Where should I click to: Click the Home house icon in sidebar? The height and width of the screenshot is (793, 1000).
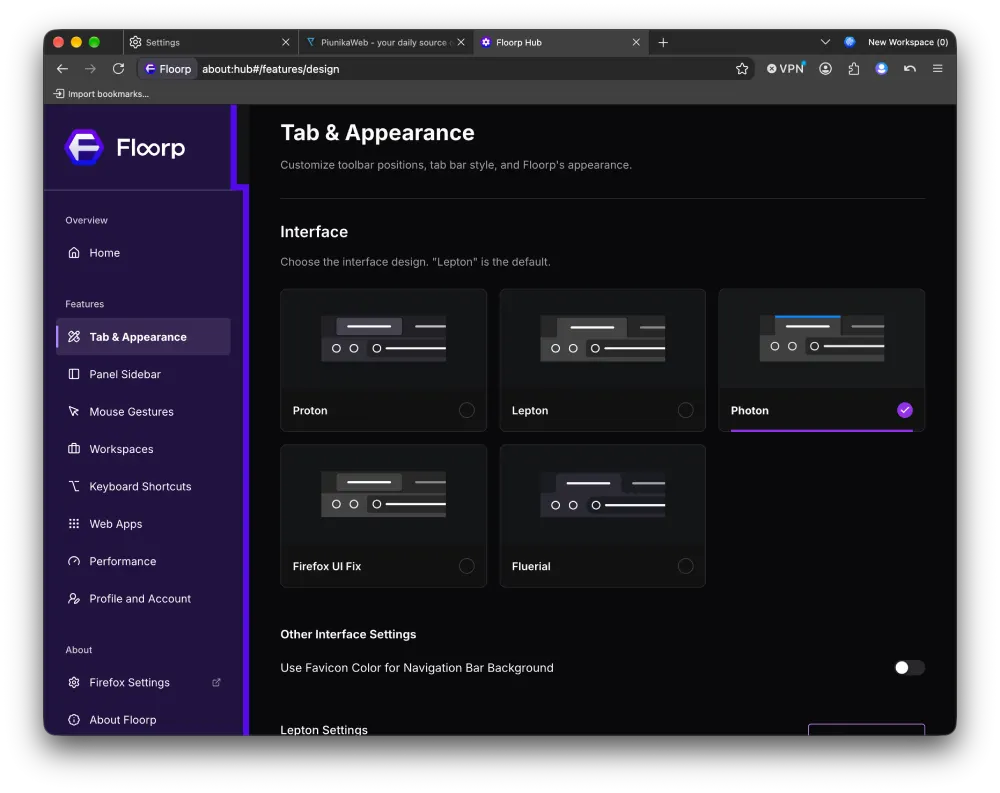pyautogui.click(x=74, y=253)
